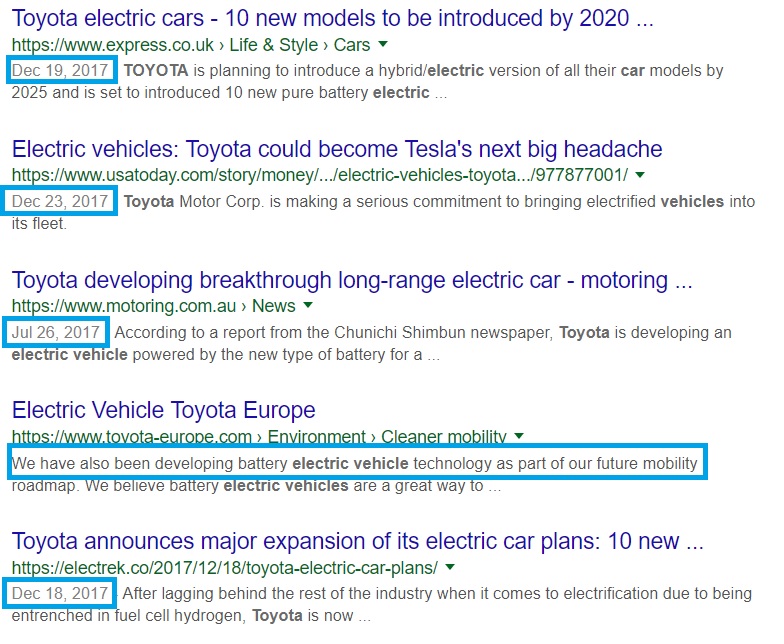Open Electric Vehicle Toyota Europe result
The width and height of the screenshot is (784, 644).
164,410
